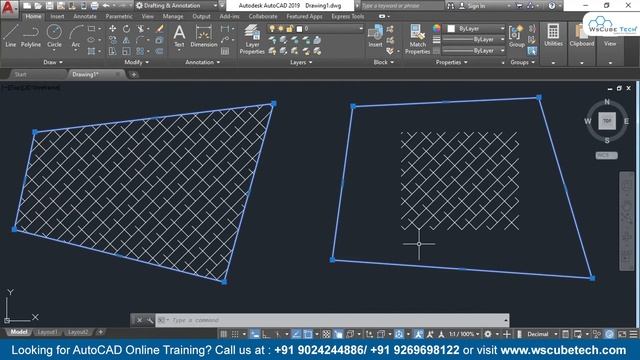Click the add layout plus button
The image size is (640, 360).
click(101, 332)
